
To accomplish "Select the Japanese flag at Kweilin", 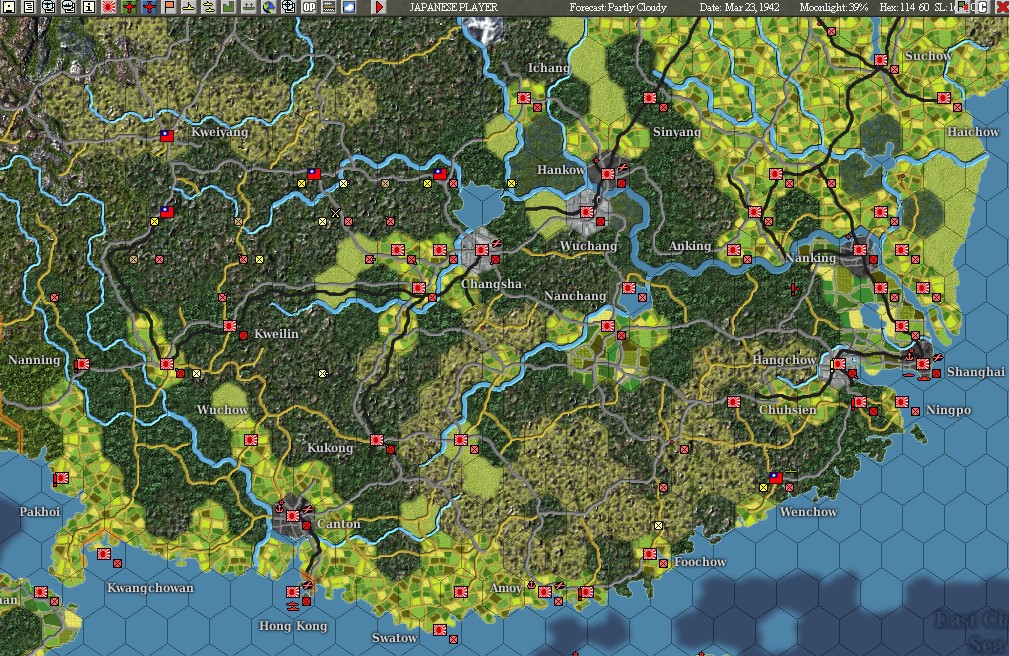I will pos(230,326).
